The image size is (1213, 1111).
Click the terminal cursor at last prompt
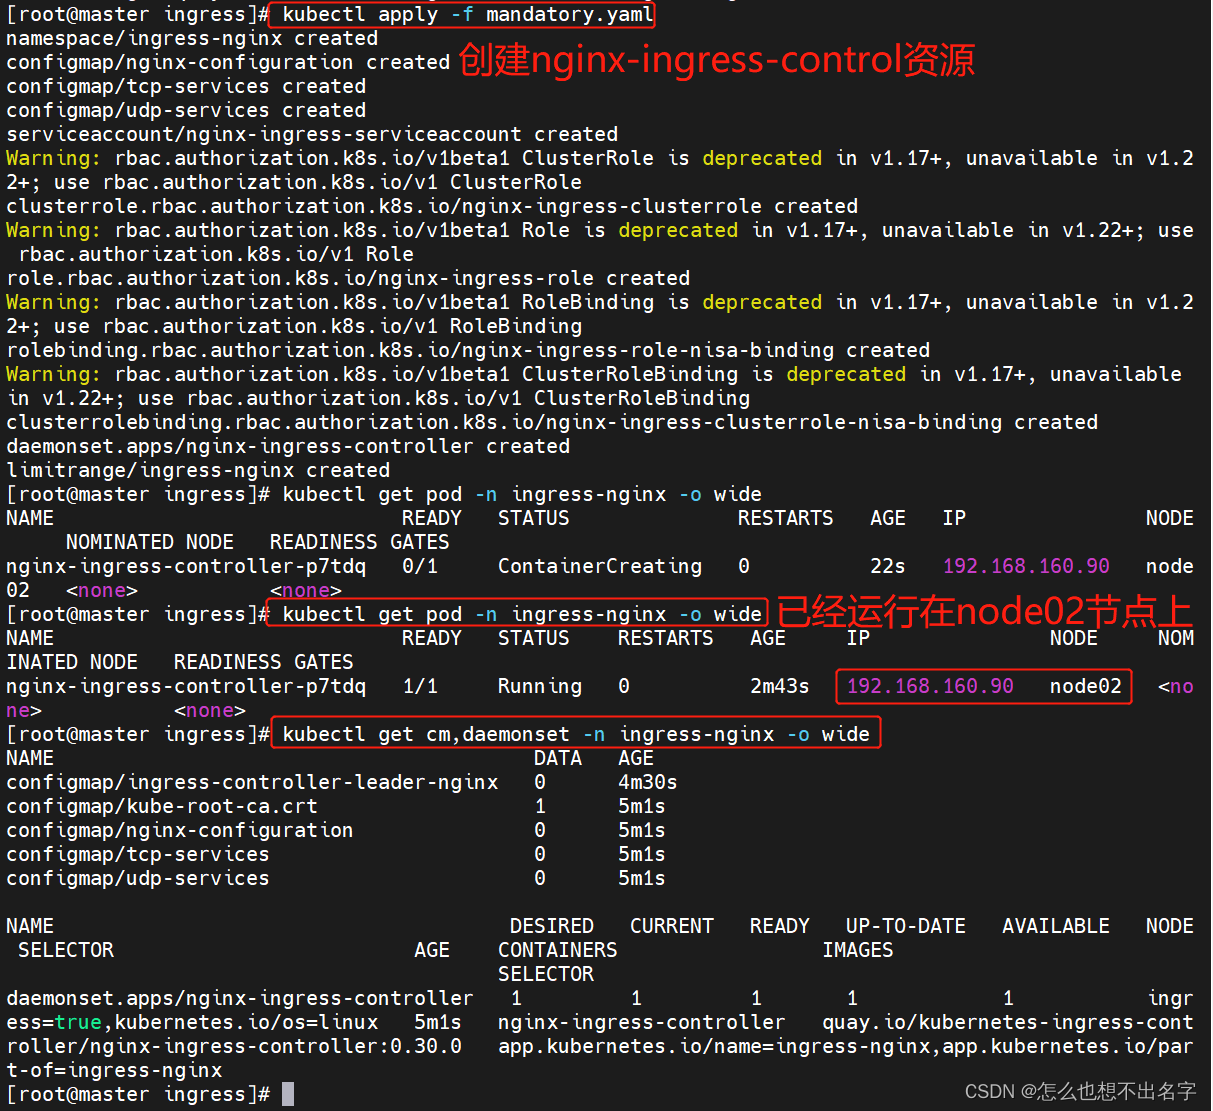288,1094
